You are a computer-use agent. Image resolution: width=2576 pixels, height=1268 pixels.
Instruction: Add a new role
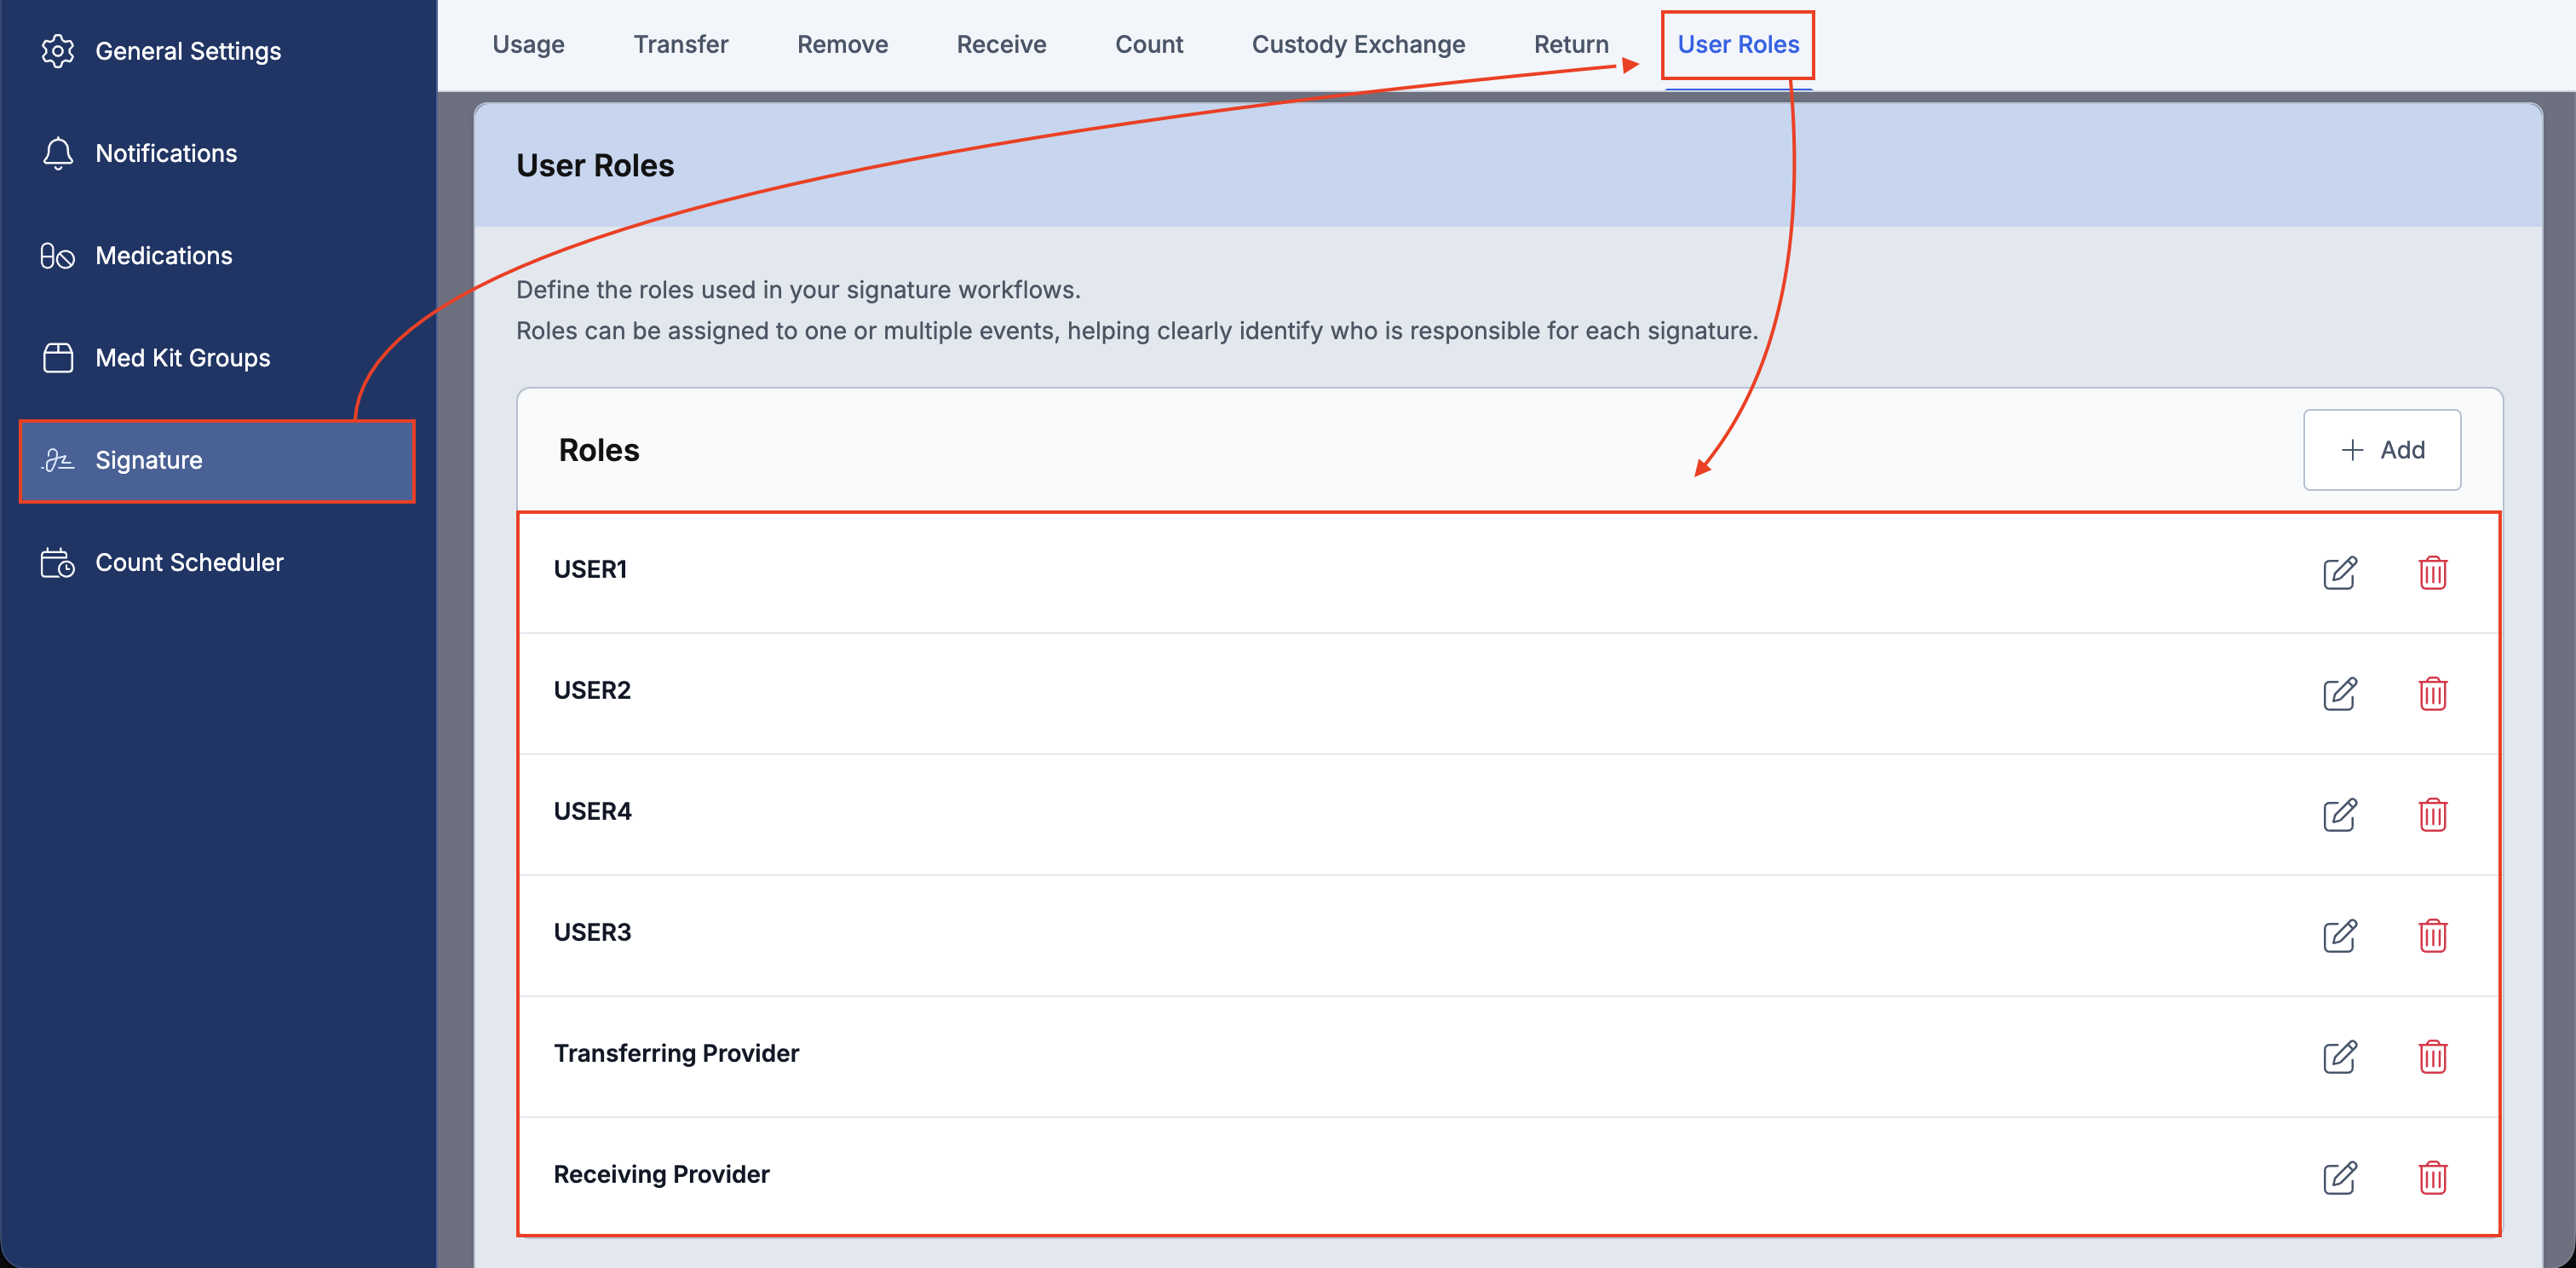pos(2382,450)
